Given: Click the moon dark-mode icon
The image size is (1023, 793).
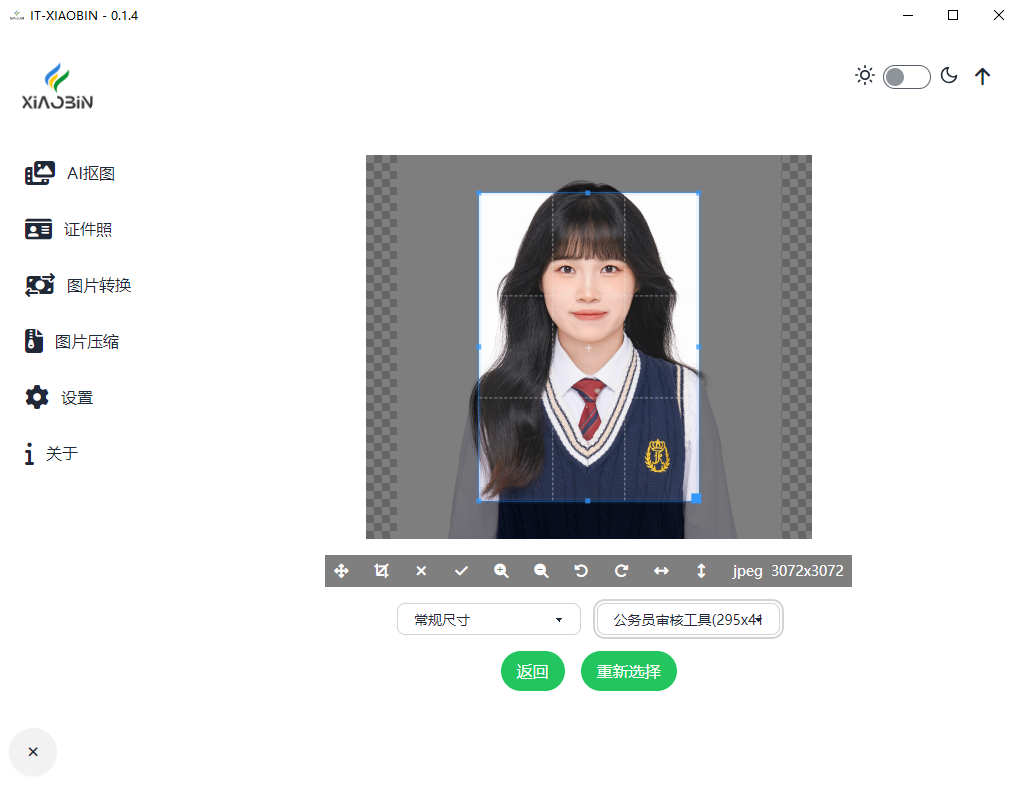Looking at the screenshot, I should [x=949, y=76].
